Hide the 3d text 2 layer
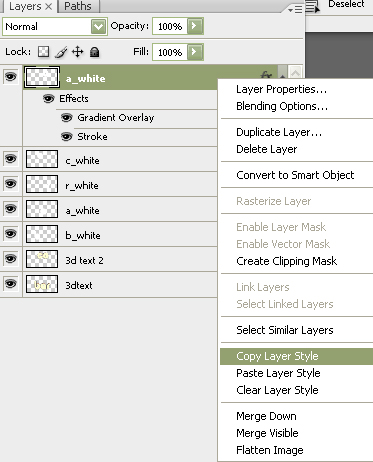Image resolution: width=373 pixels, height=462 pixels. pos(11,258)
